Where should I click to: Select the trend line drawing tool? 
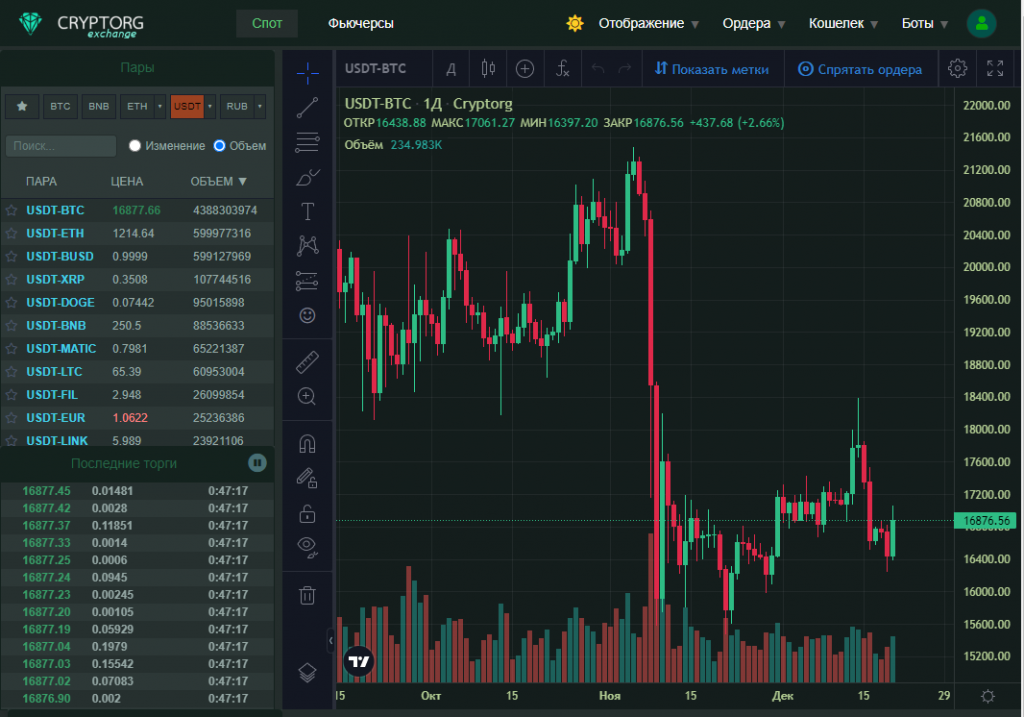click(308, 107)
